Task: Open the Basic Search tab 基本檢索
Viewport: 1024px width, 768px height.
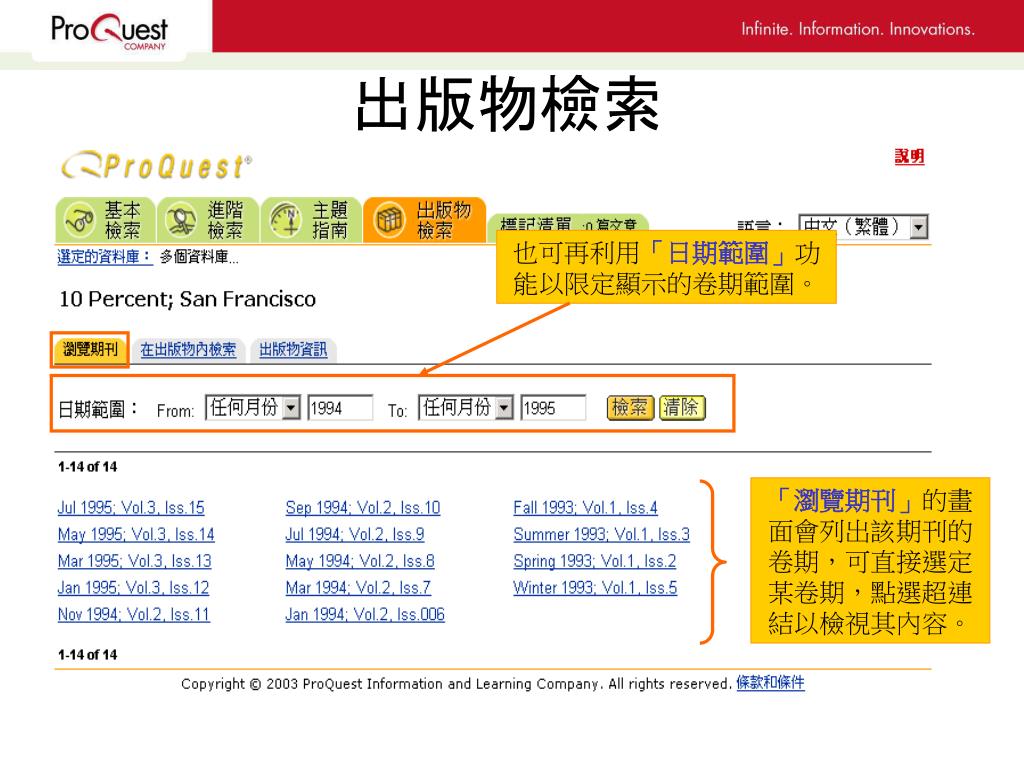Action: (x=105, y=220)
